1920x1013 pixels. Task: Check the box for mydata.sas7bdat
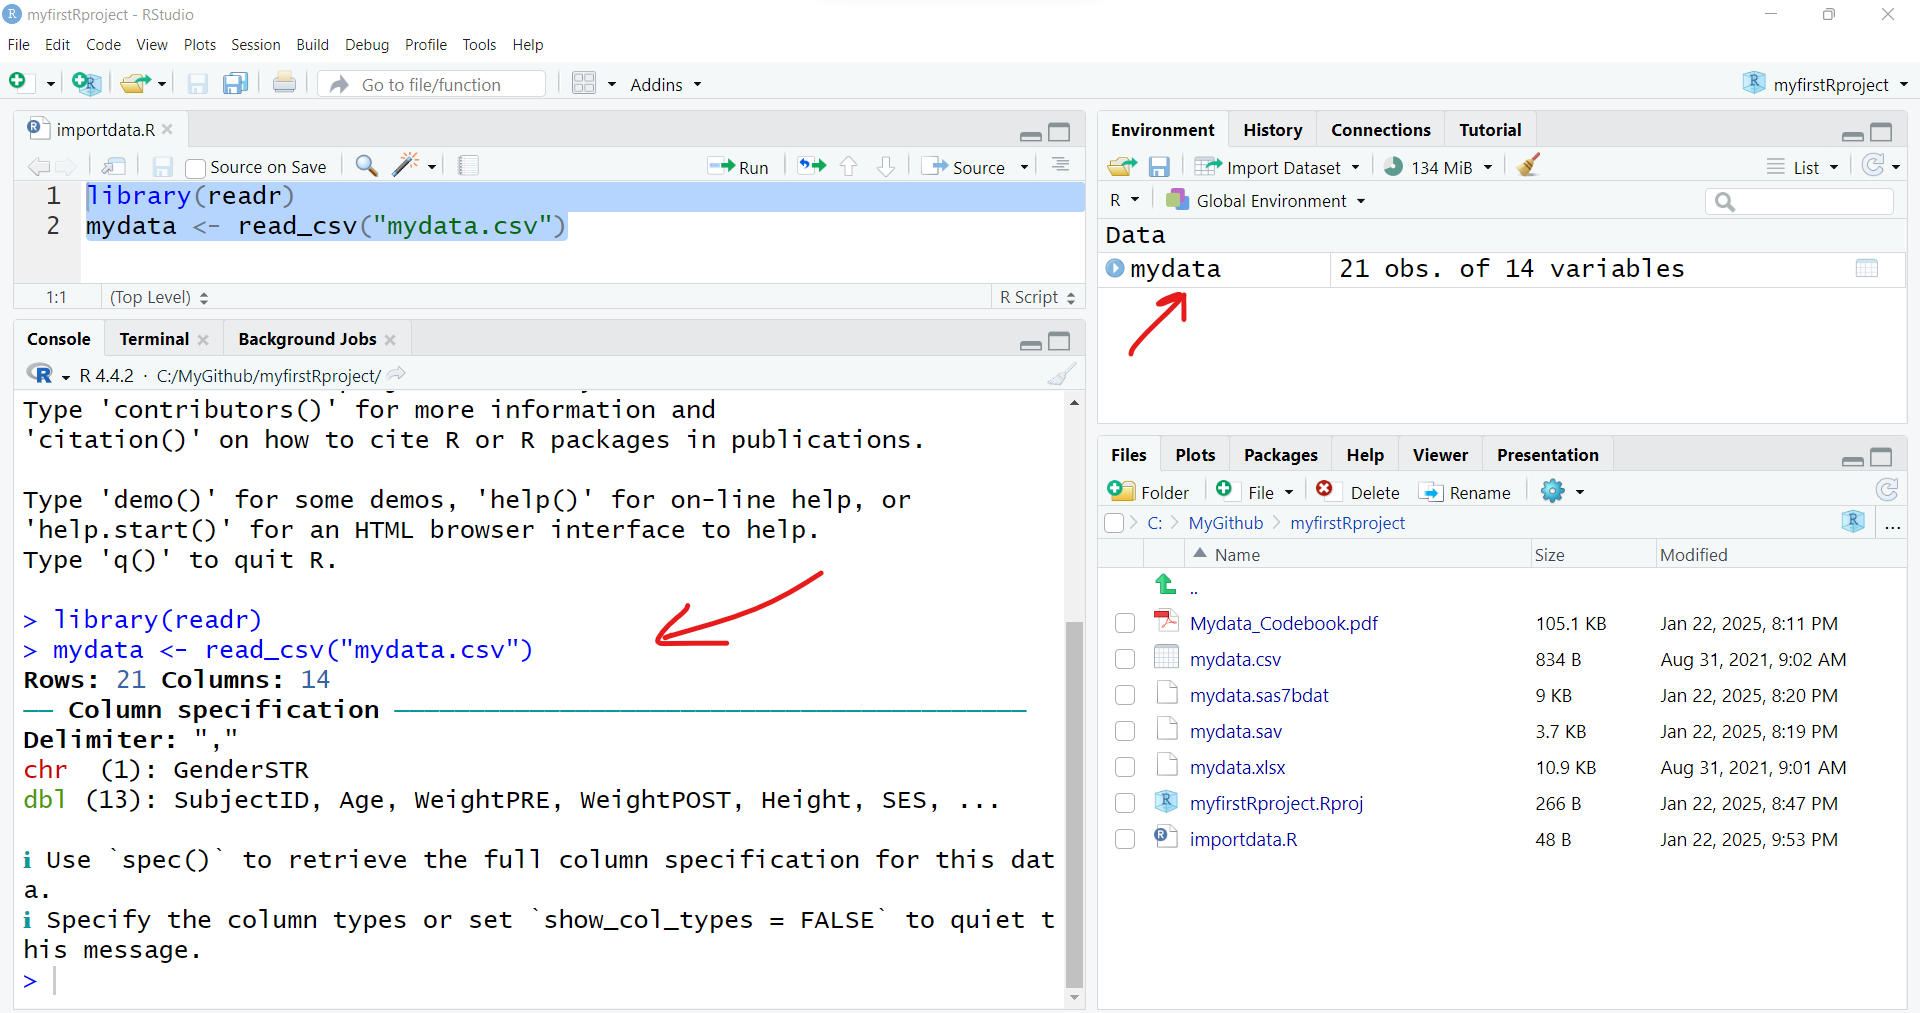[1125, 695]
